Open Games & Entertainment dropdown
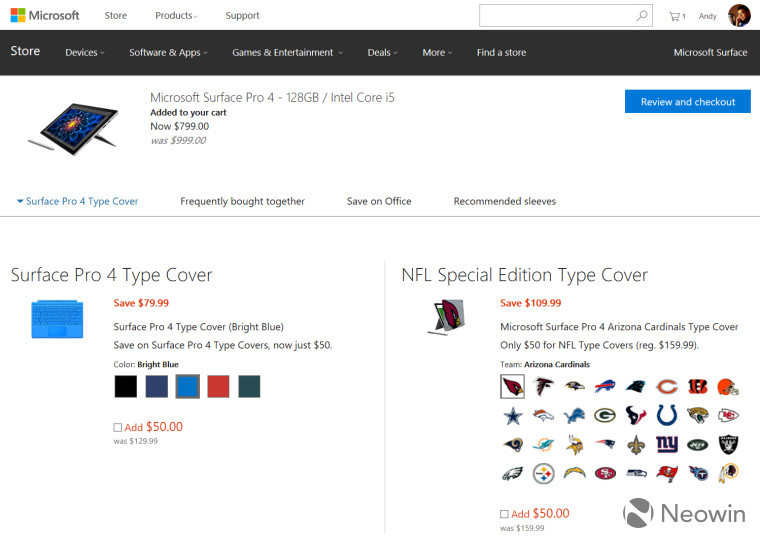 287,52
